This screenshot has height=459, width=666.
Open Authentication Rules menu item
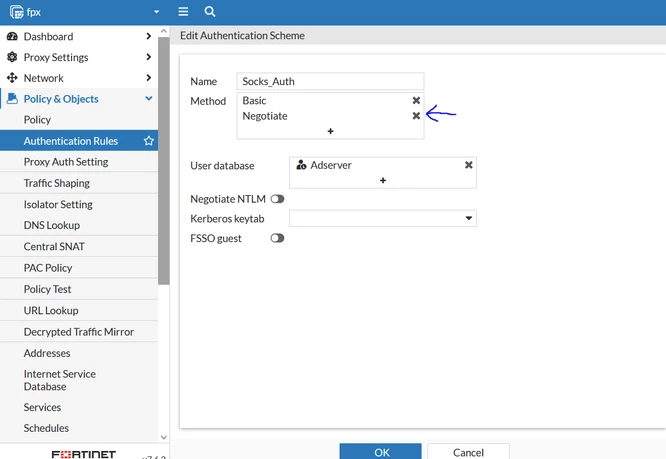pos(79,141)
